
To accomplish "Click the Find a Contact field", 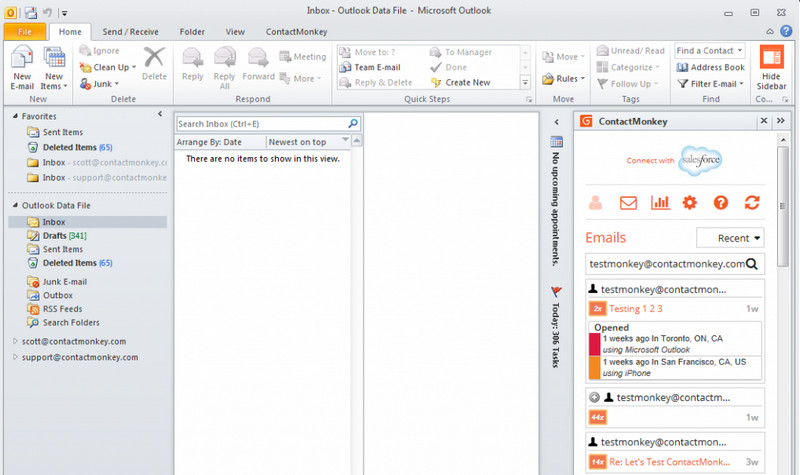I will click(x=710, y=51).
